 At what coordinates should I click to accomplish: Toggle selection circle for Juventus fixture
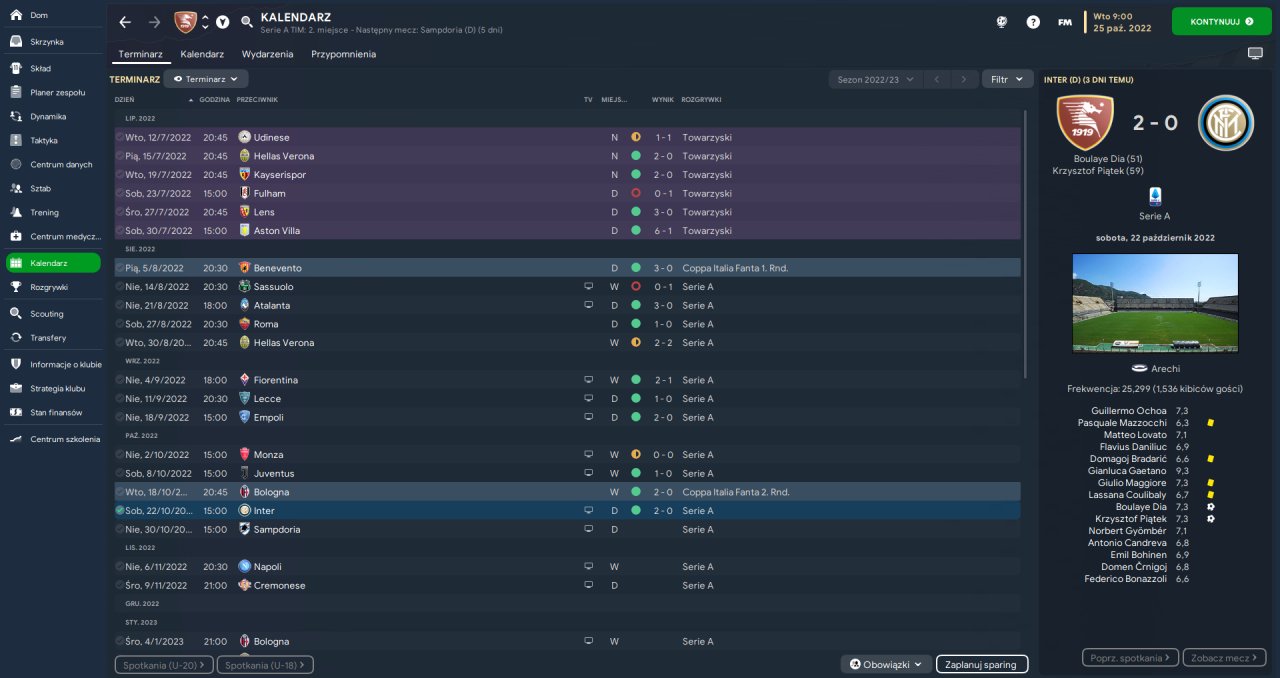120,473
